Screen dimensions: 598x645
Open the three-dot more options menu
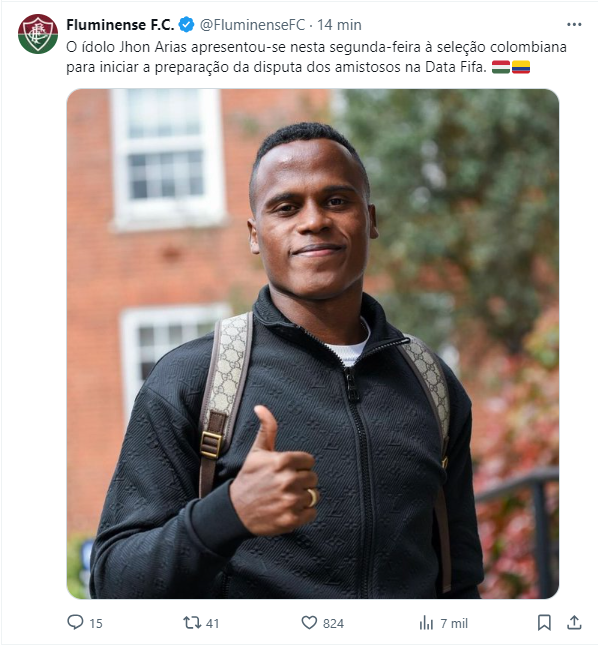(x=574, y=25)
